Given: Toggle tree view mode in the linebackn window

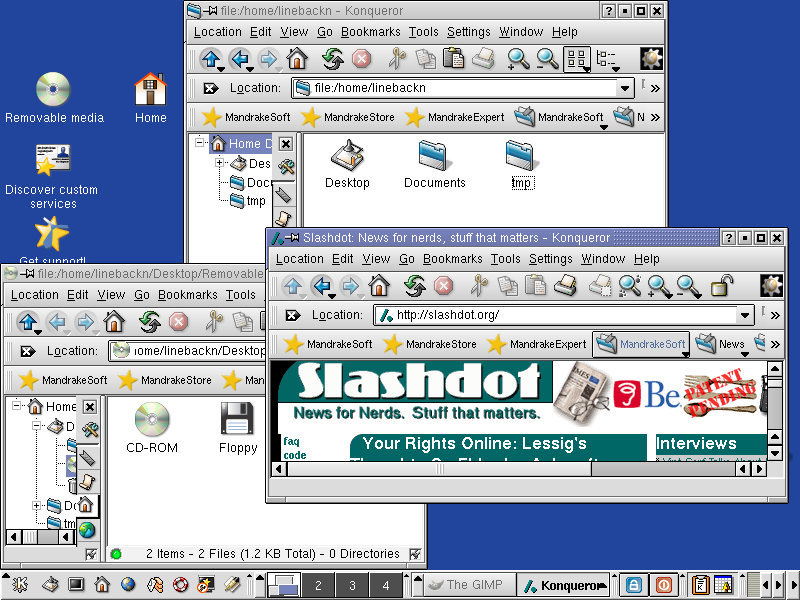Looking at the screenshot, I should [607, 59].
